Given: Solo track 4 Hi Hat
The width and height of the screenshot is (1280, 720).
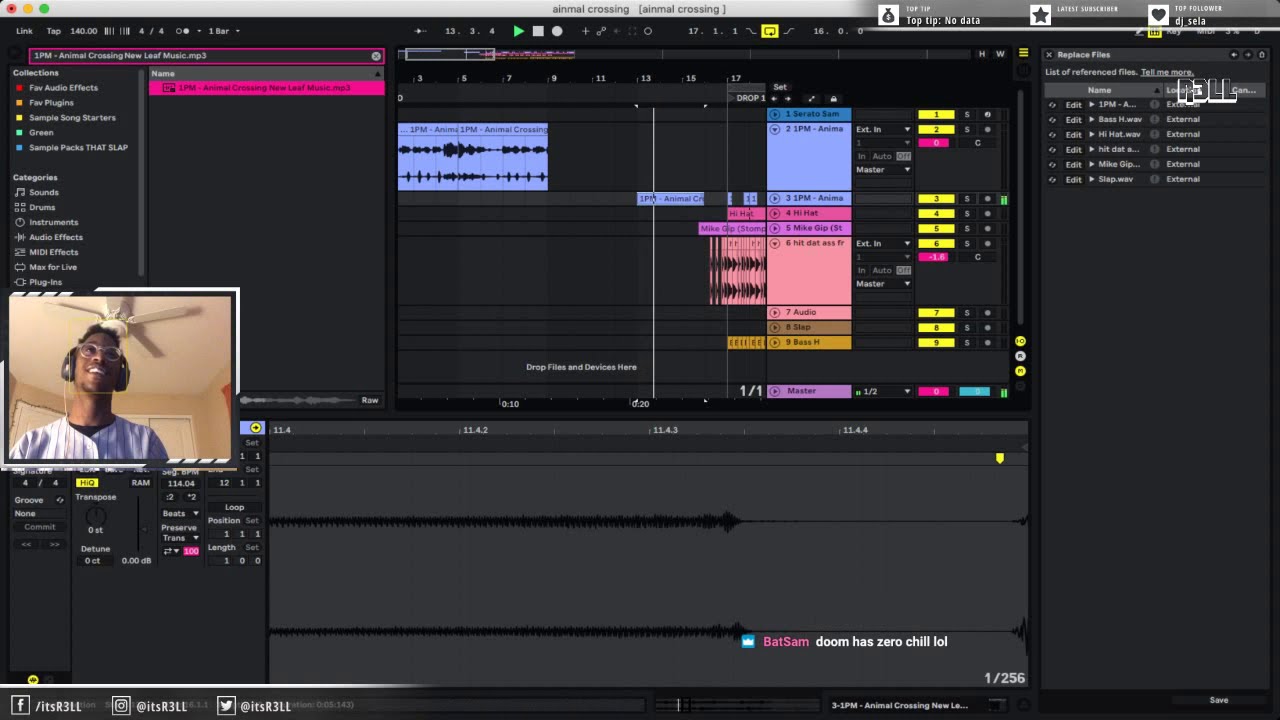Looking at the screenshot, I should coord(967,213).
